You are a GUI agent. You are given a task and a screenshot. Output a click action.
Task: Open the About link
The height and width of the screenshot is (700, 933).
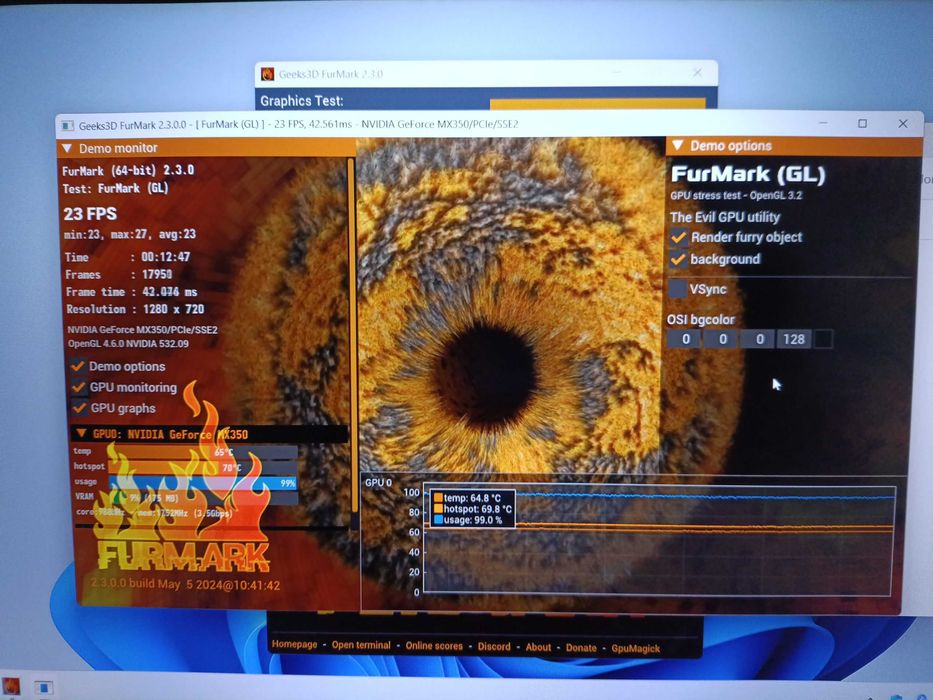[x=538, y=647]
